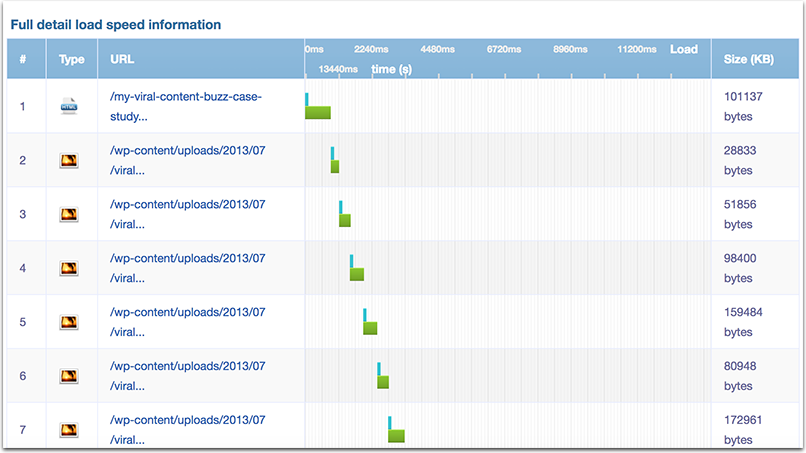Click the '8960ms' timeline tick label
806x453 pixels.
pyautogui.click(x=570, y=49)
